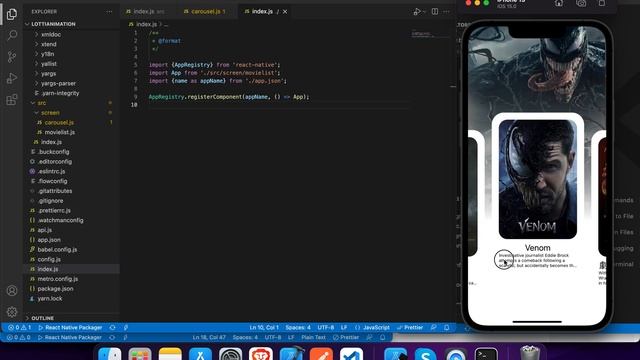Expand the yallist folder
640x360 pixels.
click(x=48, y=64)
